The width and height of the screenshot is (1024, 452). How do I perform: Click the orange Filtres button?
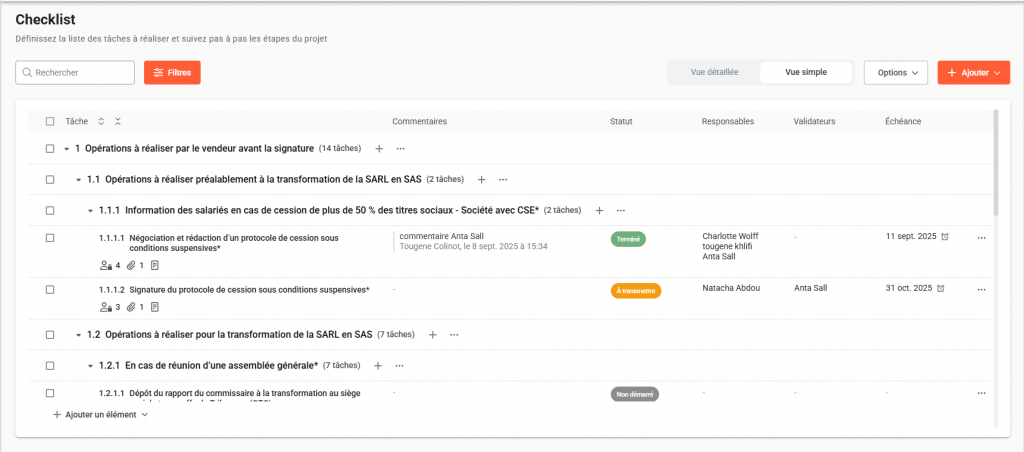[x=172, y=73]
